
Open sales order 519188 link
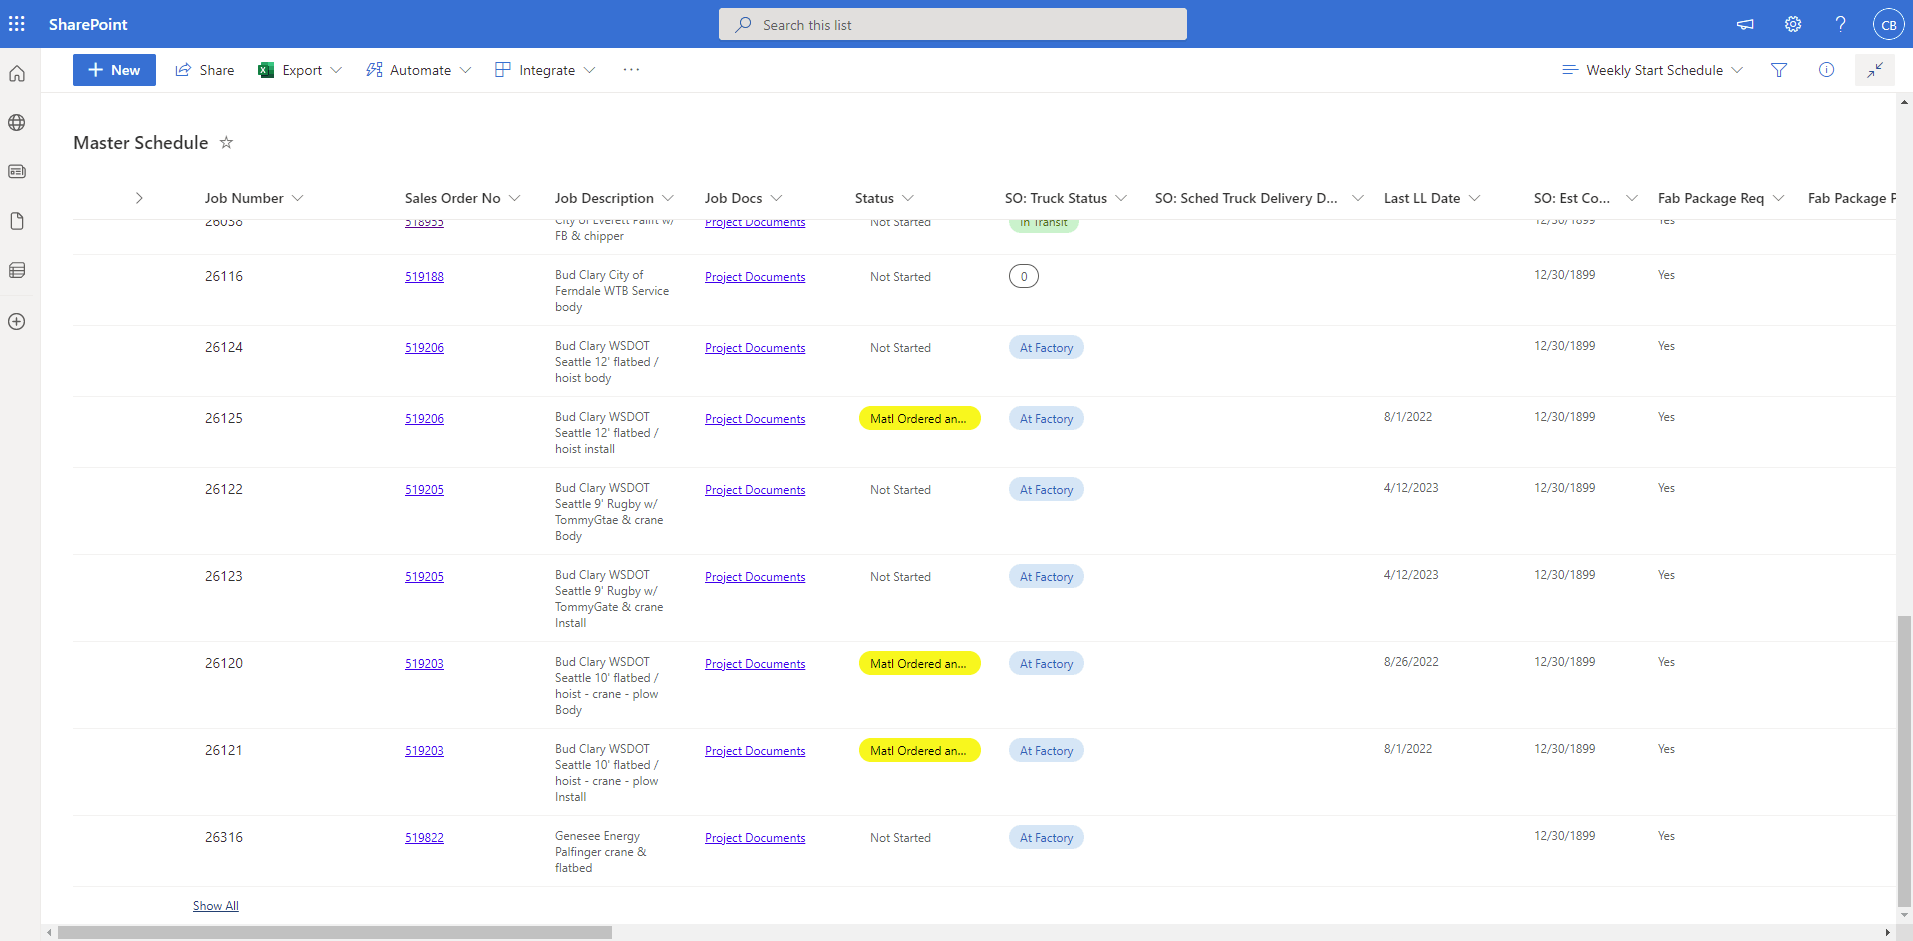pos(424,277)
